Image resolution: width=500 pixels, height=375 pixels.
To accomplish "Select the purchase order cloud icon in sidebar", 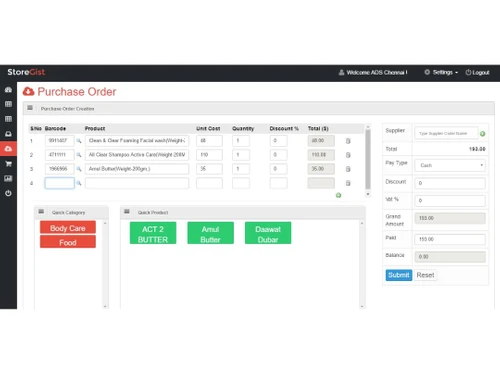I will [x=8, y=149].
